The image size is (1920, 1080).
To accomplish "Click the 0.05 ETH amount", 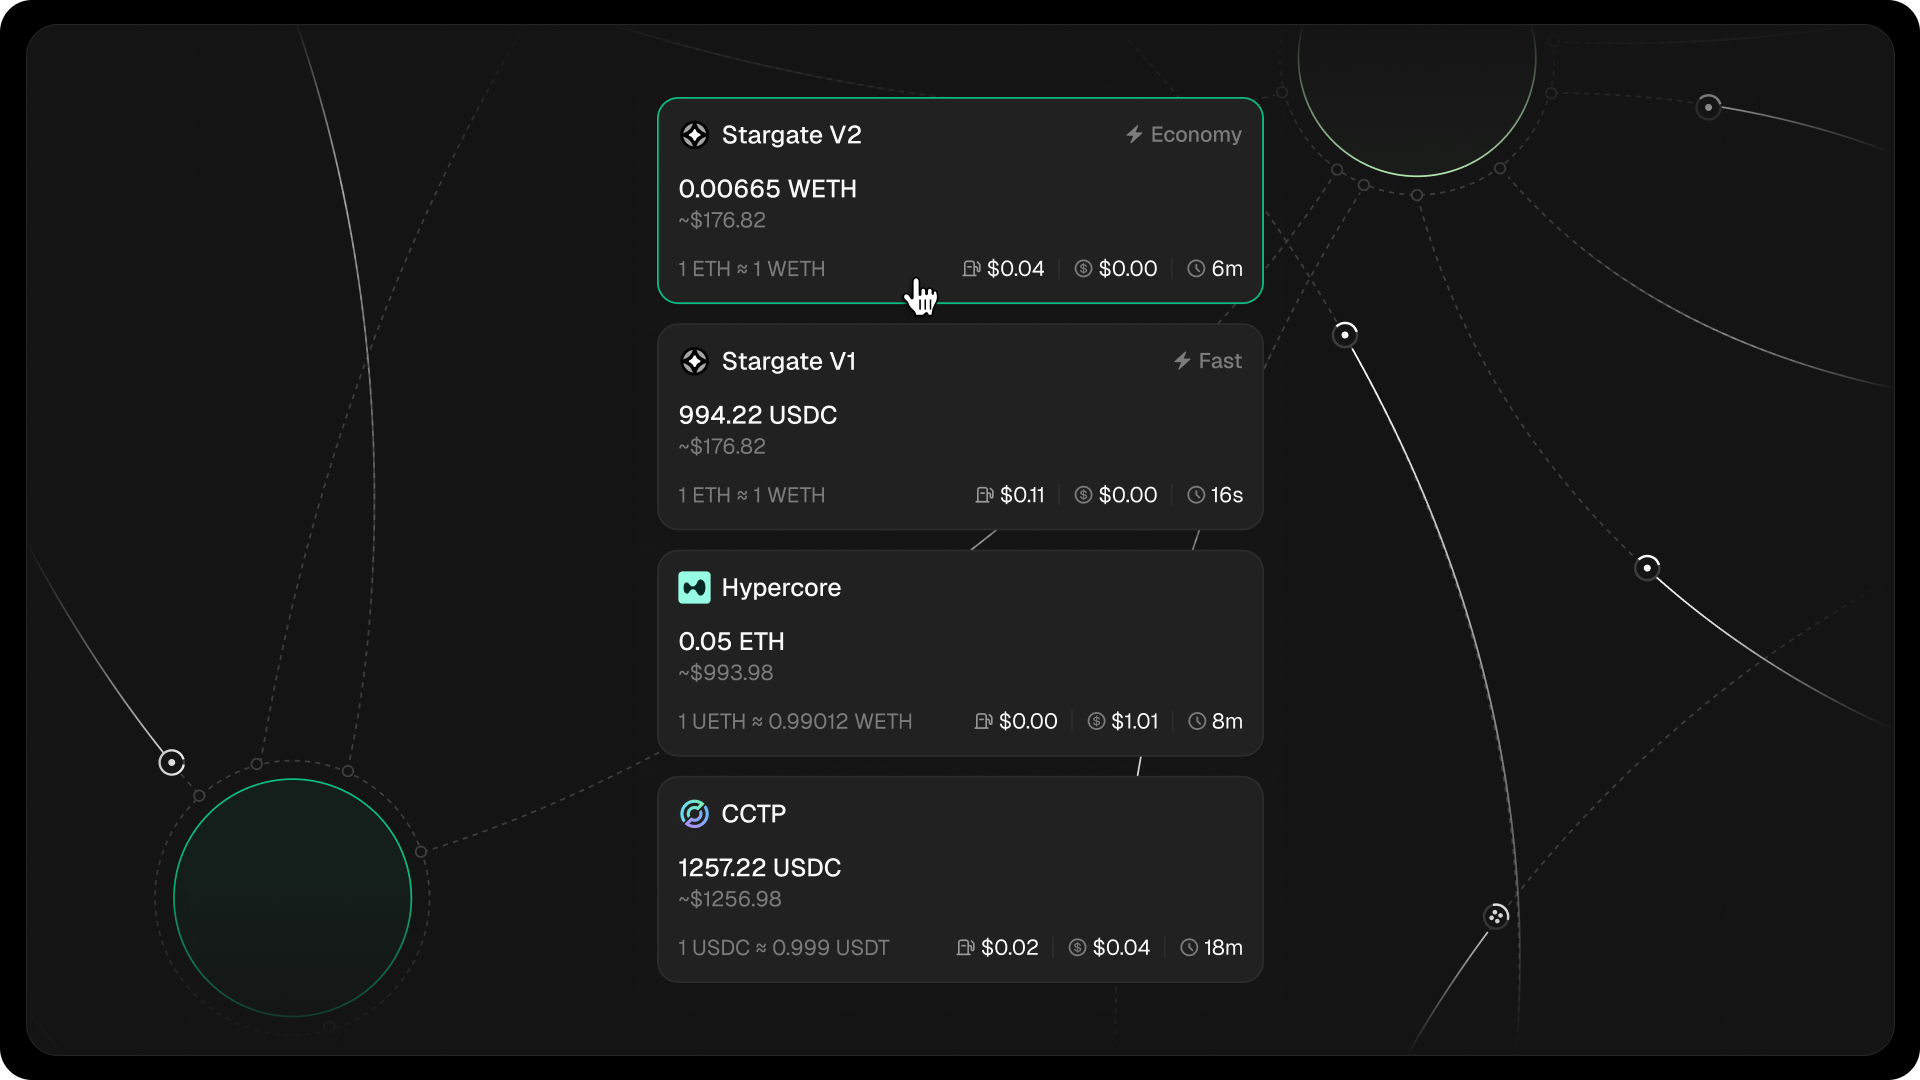I will click(731, 642).
